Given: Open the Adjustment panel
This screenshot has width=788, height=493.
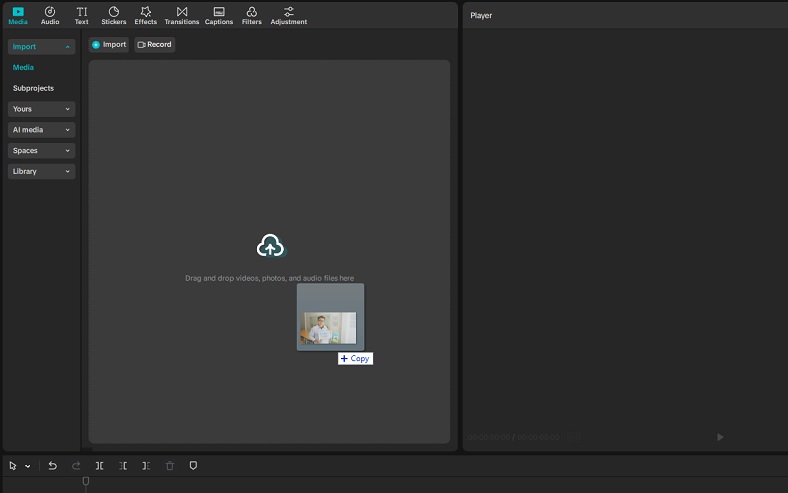Looking at the screenshot, I should (x=289, y=15).
